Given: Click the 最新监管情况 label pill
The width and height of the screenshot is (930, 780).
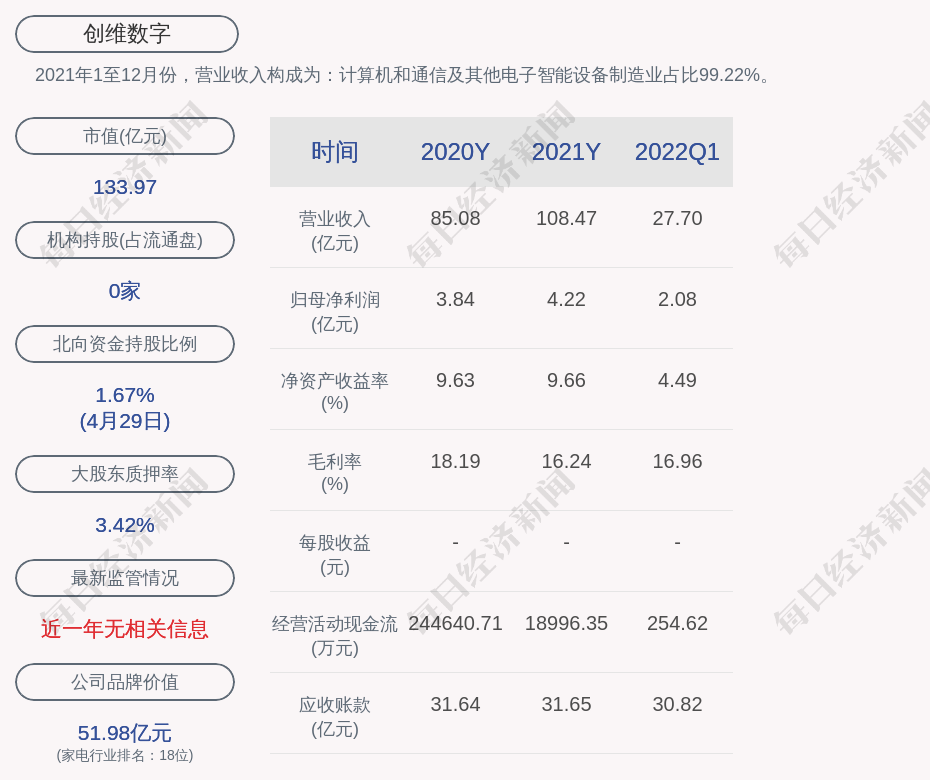Looking at the screenshot, I should point(125,578).
